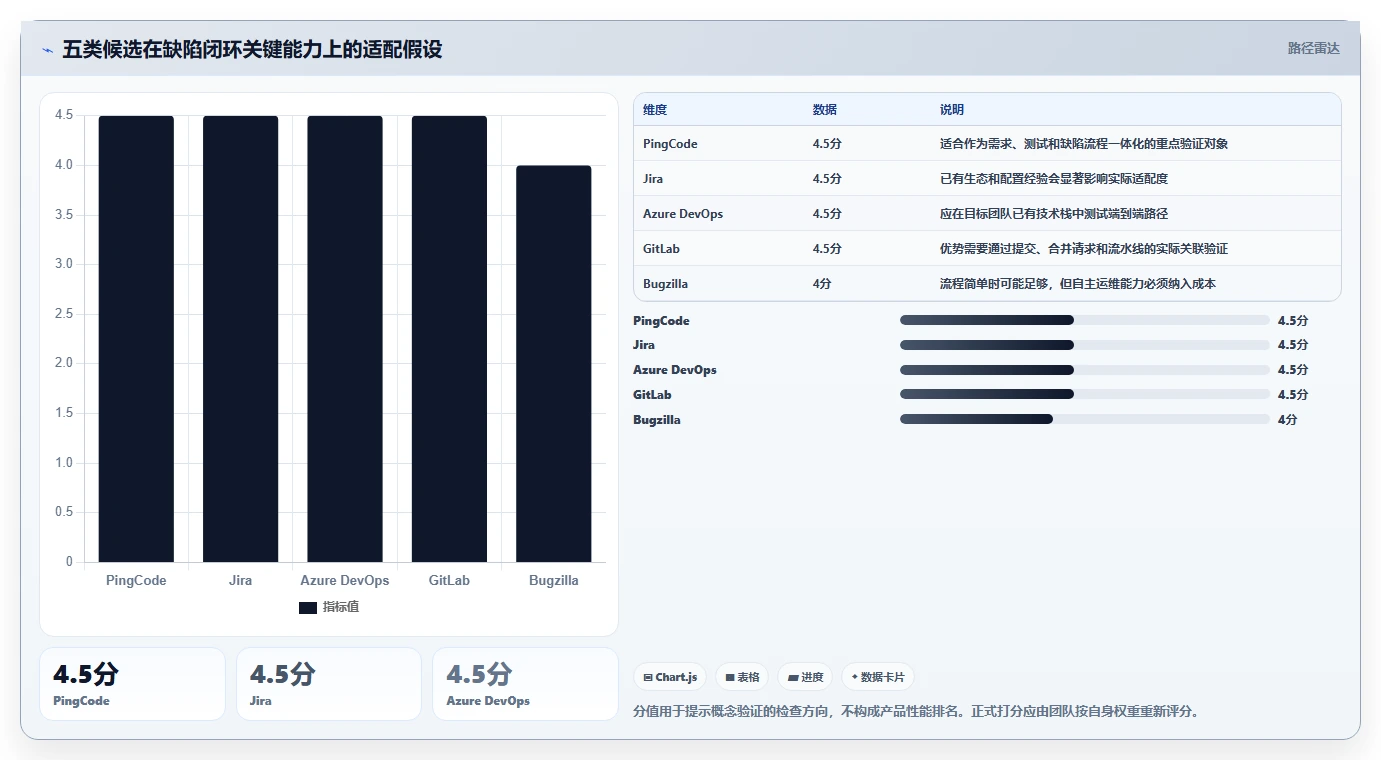The height and width of the screenshot is (760, 1381).
Task: Click the 路径雷达 label in header
Action: tap(1313, 48)
